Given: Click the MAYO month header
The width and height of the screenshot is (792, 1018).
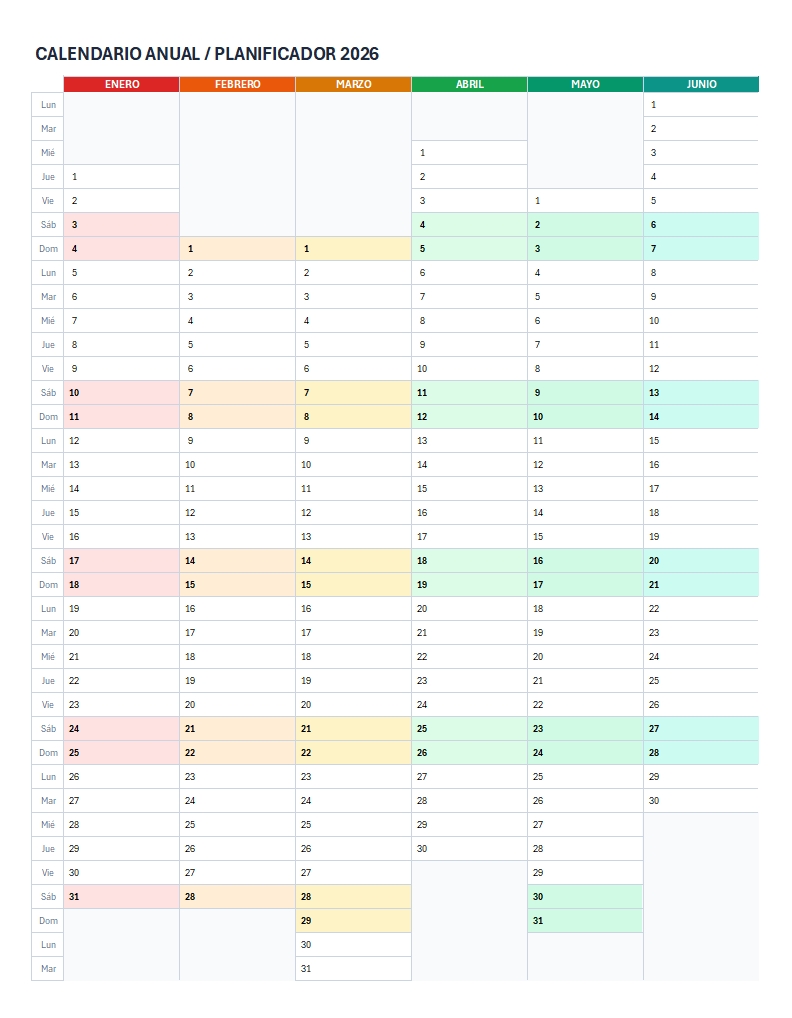Looking at the screenshot, I should pos(585,84).
